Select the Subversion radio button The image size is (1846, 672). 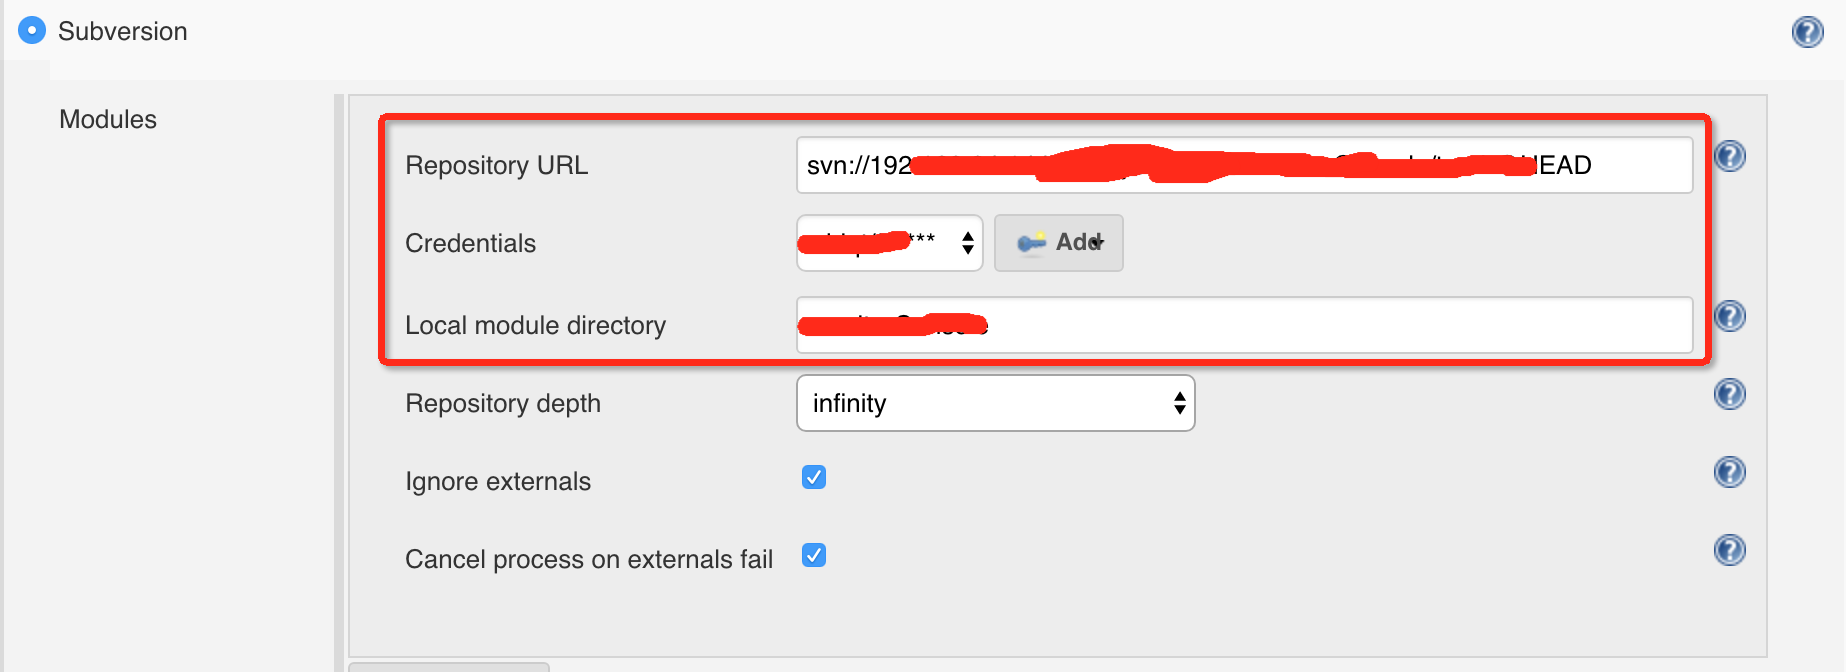32,31
